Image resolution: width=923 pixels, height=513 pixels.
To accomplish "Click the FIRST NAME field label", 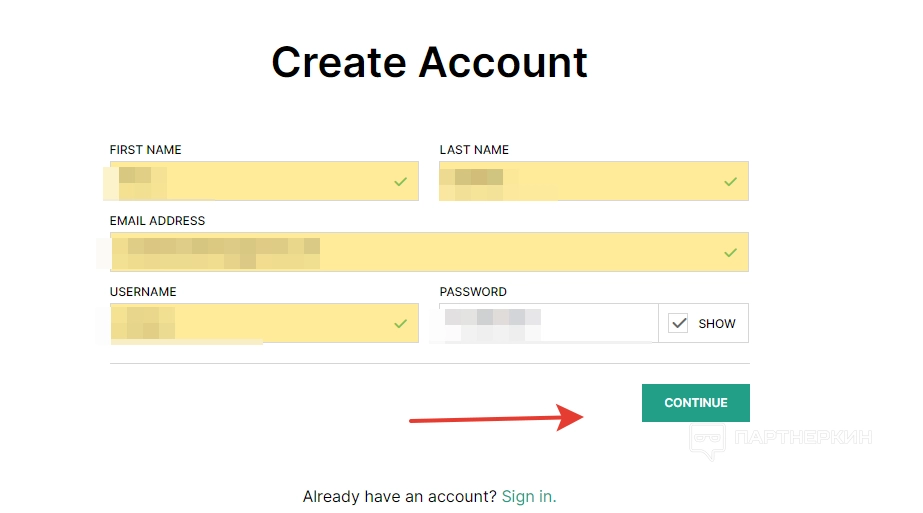I will 146,150.
